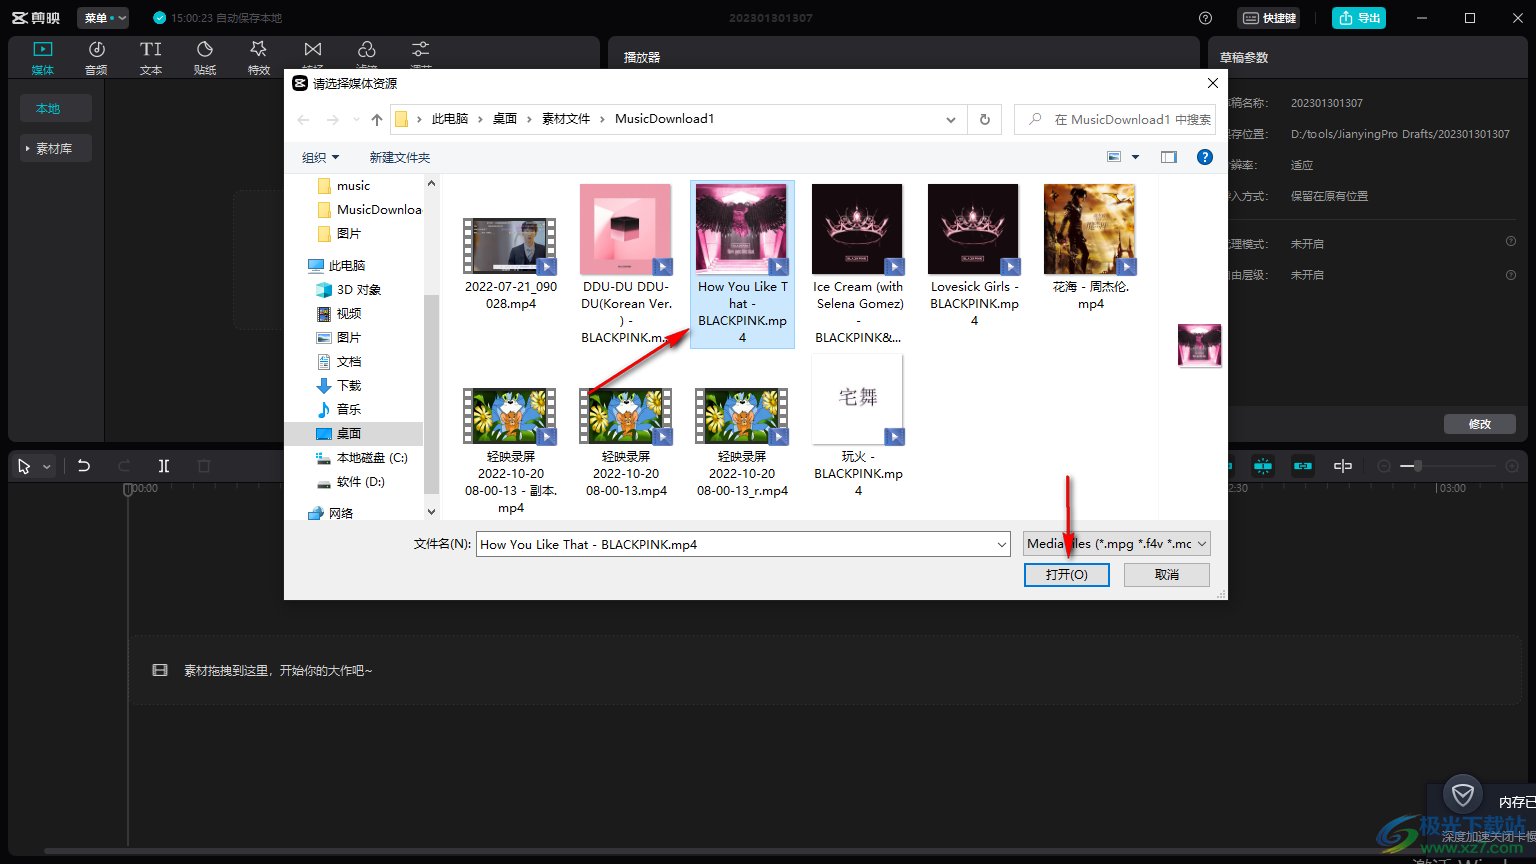
Task: Open the help question mark icon in title bar
Action: pos(1206,18)
